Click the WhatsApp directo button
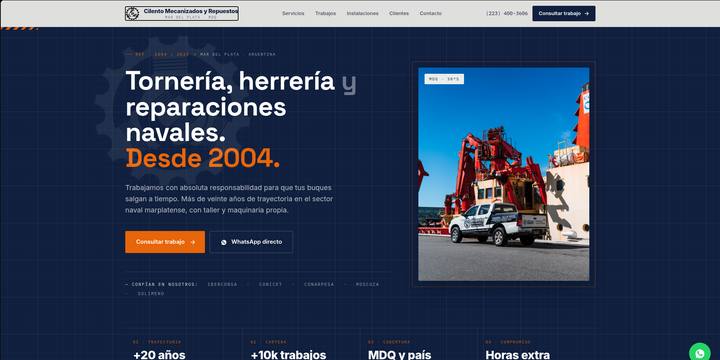The height and width of the screenshot is (360, 720). tap(251, 242)
